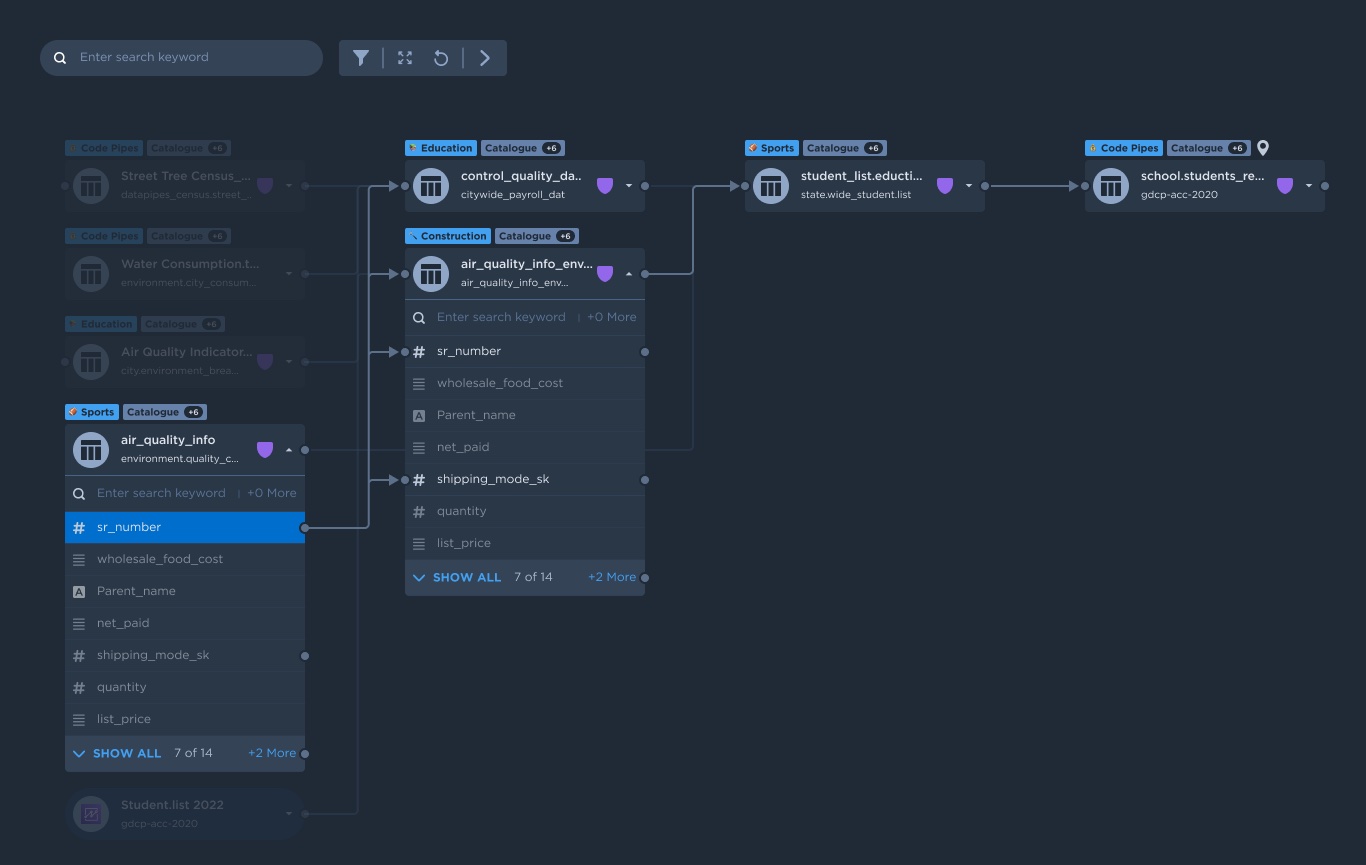The height and width of the screenshot is (865, 1366).
Task: Click +0 More in air_quality_info search row
Action: (x=272, y=493)
